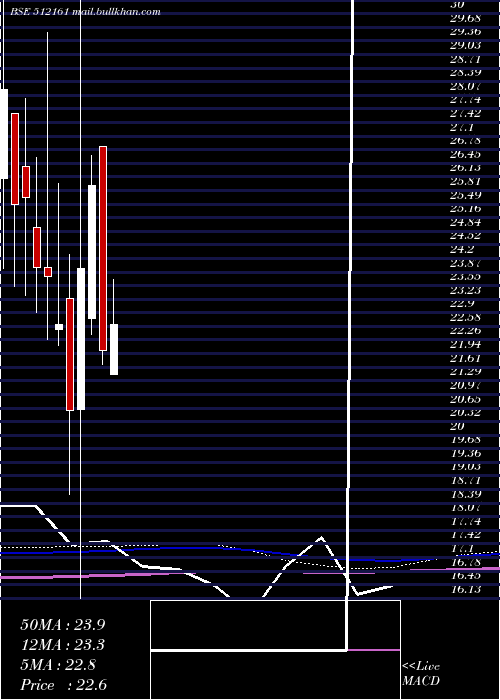Viewport: 500px width, 700px height.
Task: Select the 26.45 price axis label
Action: click(x=466, y=154)
